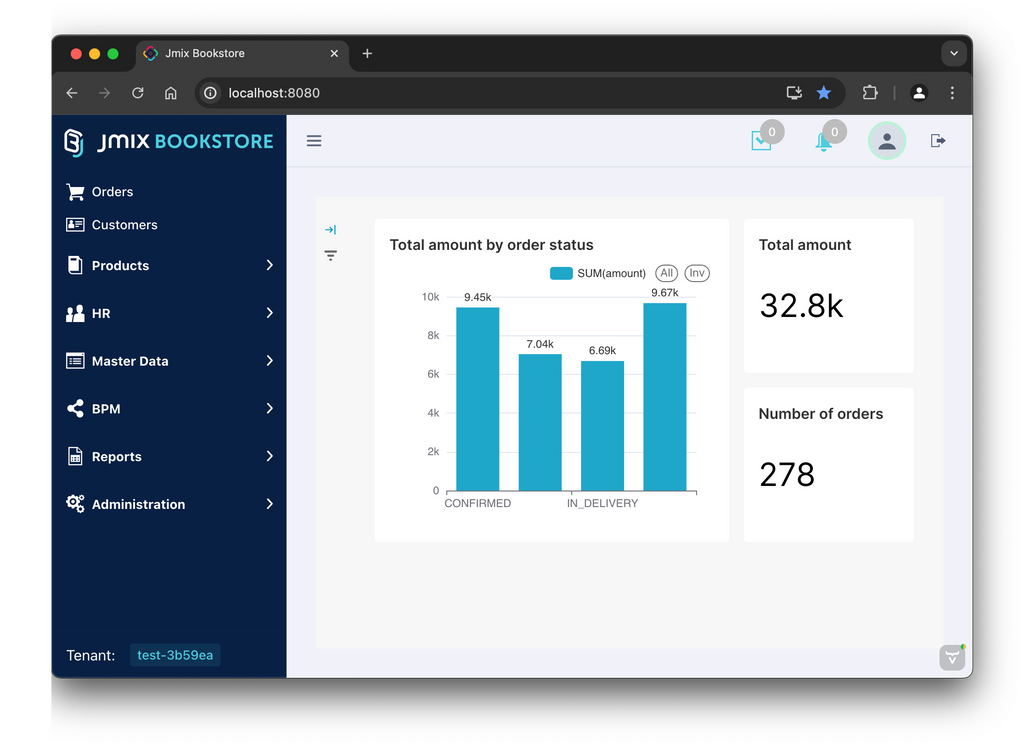Click the logout icon in the header
Image resolution: width=1024 pixels, height=746 pixels.
point(937,140)
